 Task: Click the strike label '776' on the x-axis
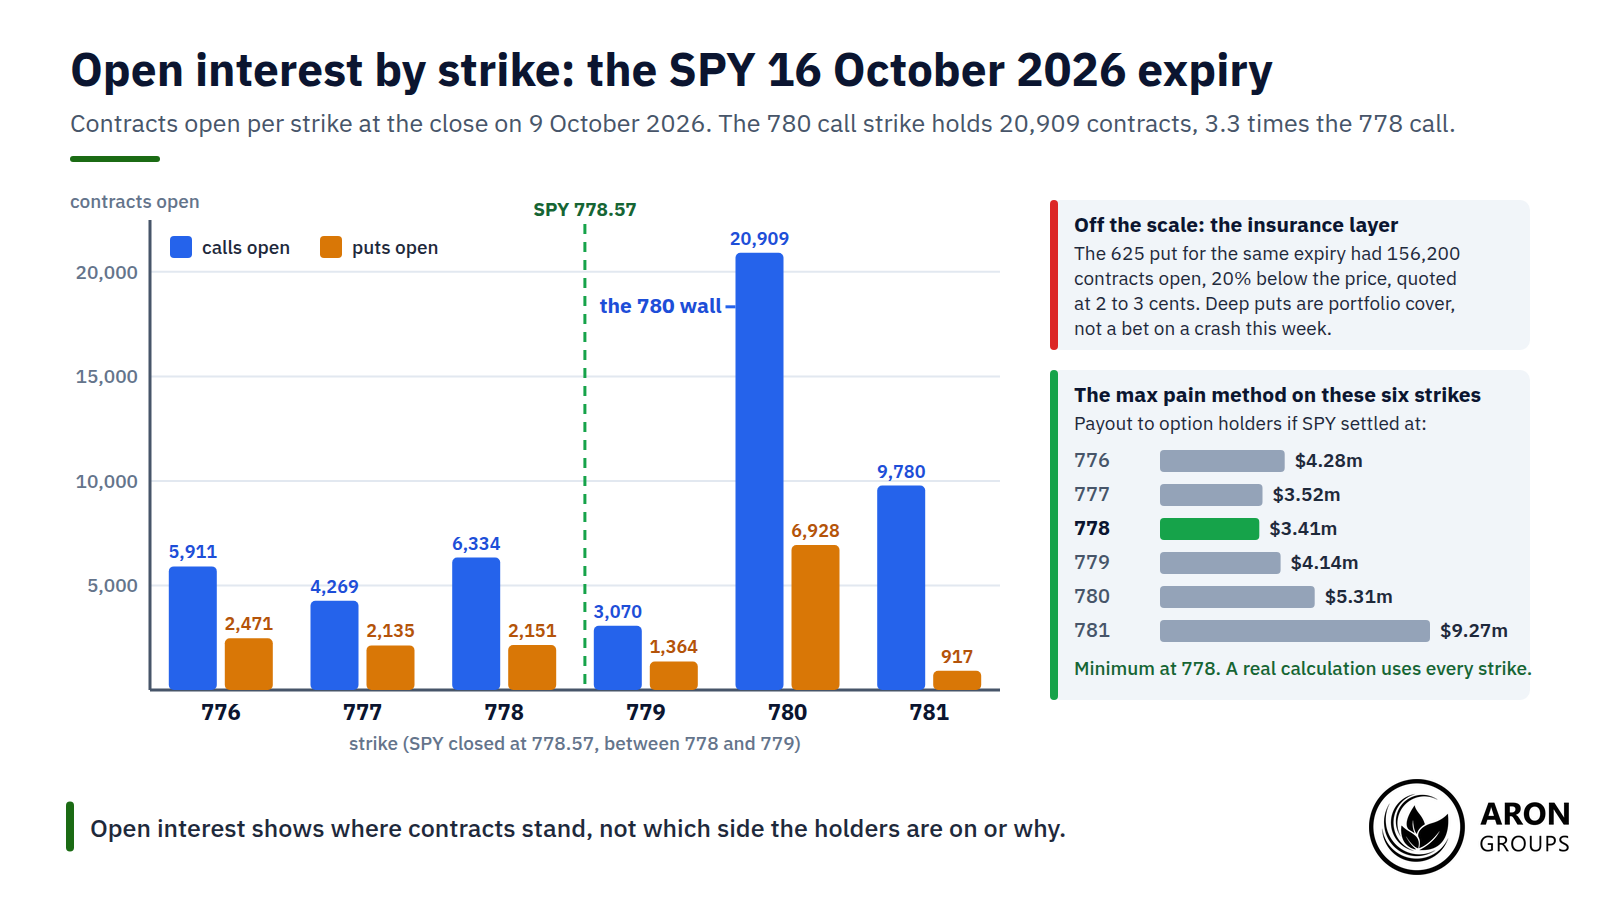point(221,712)
